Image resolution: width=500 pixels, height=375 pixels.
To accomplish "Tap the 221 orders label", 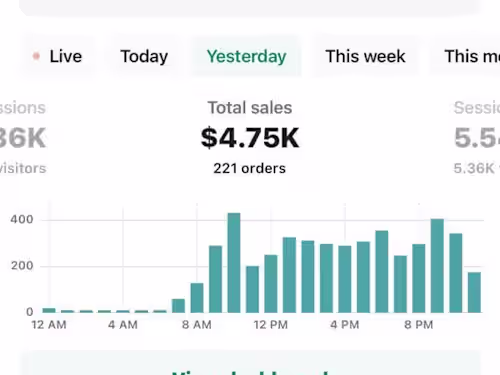I will pyautogui.click(x=250, y=168).
